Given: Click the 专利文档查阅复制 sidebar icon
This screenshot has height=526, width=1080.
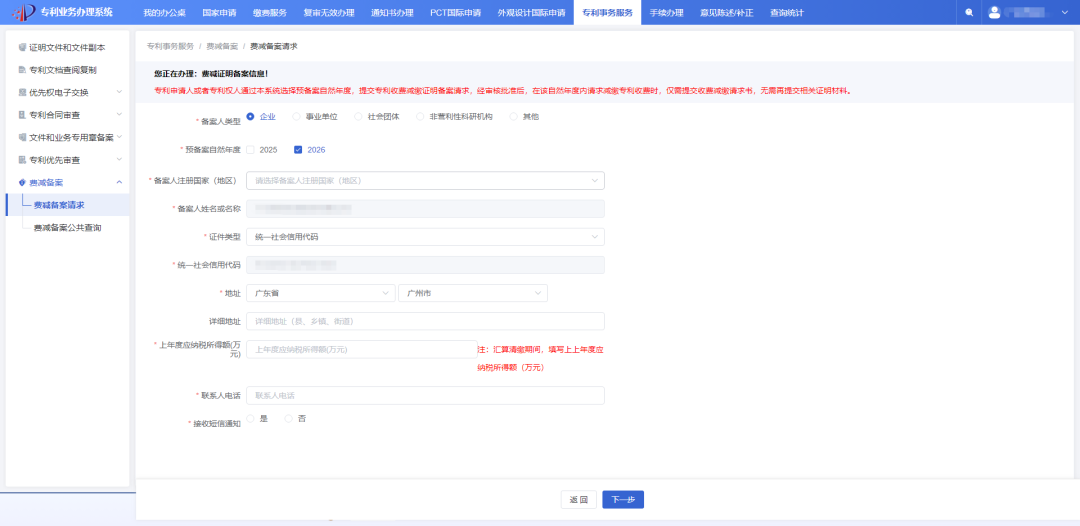Looking at the screenshot, I should coord(22,70).
